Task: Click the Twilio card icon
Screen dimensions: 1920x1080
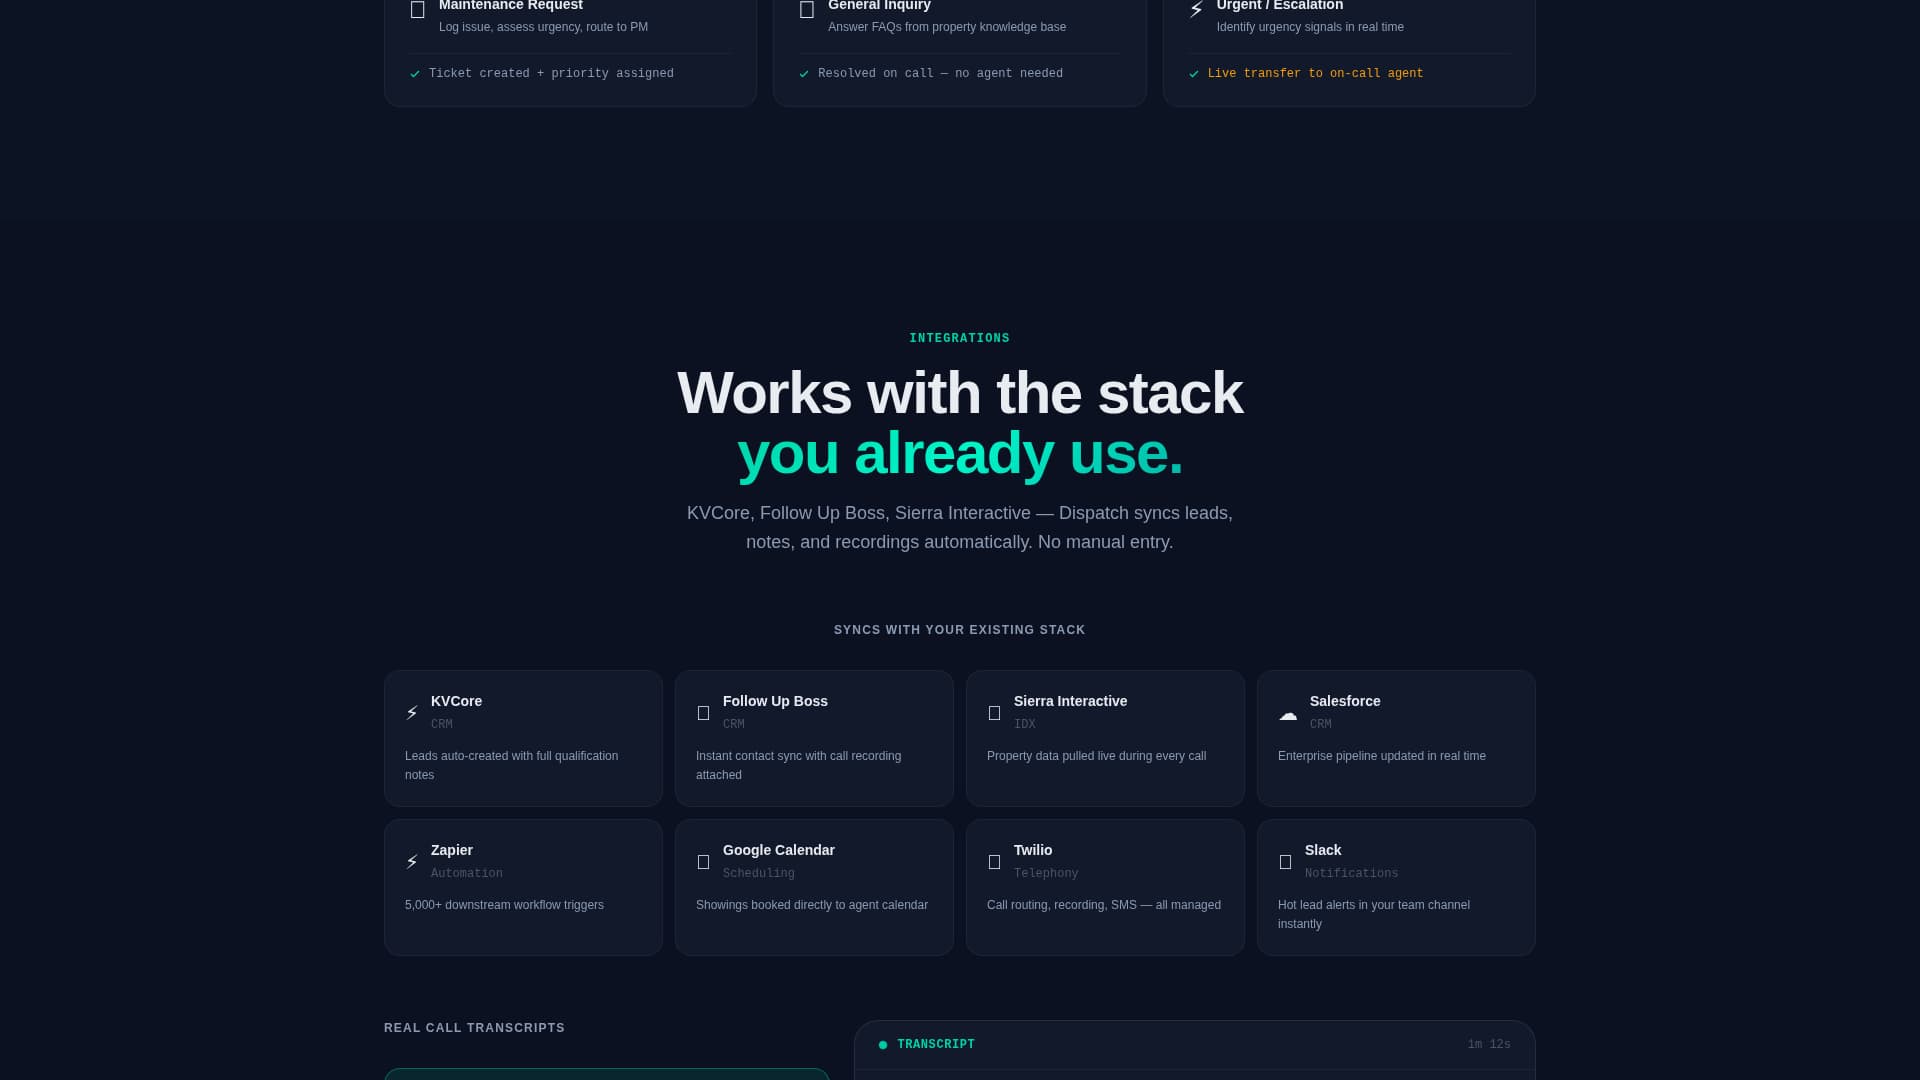Action: click(994, 862)
